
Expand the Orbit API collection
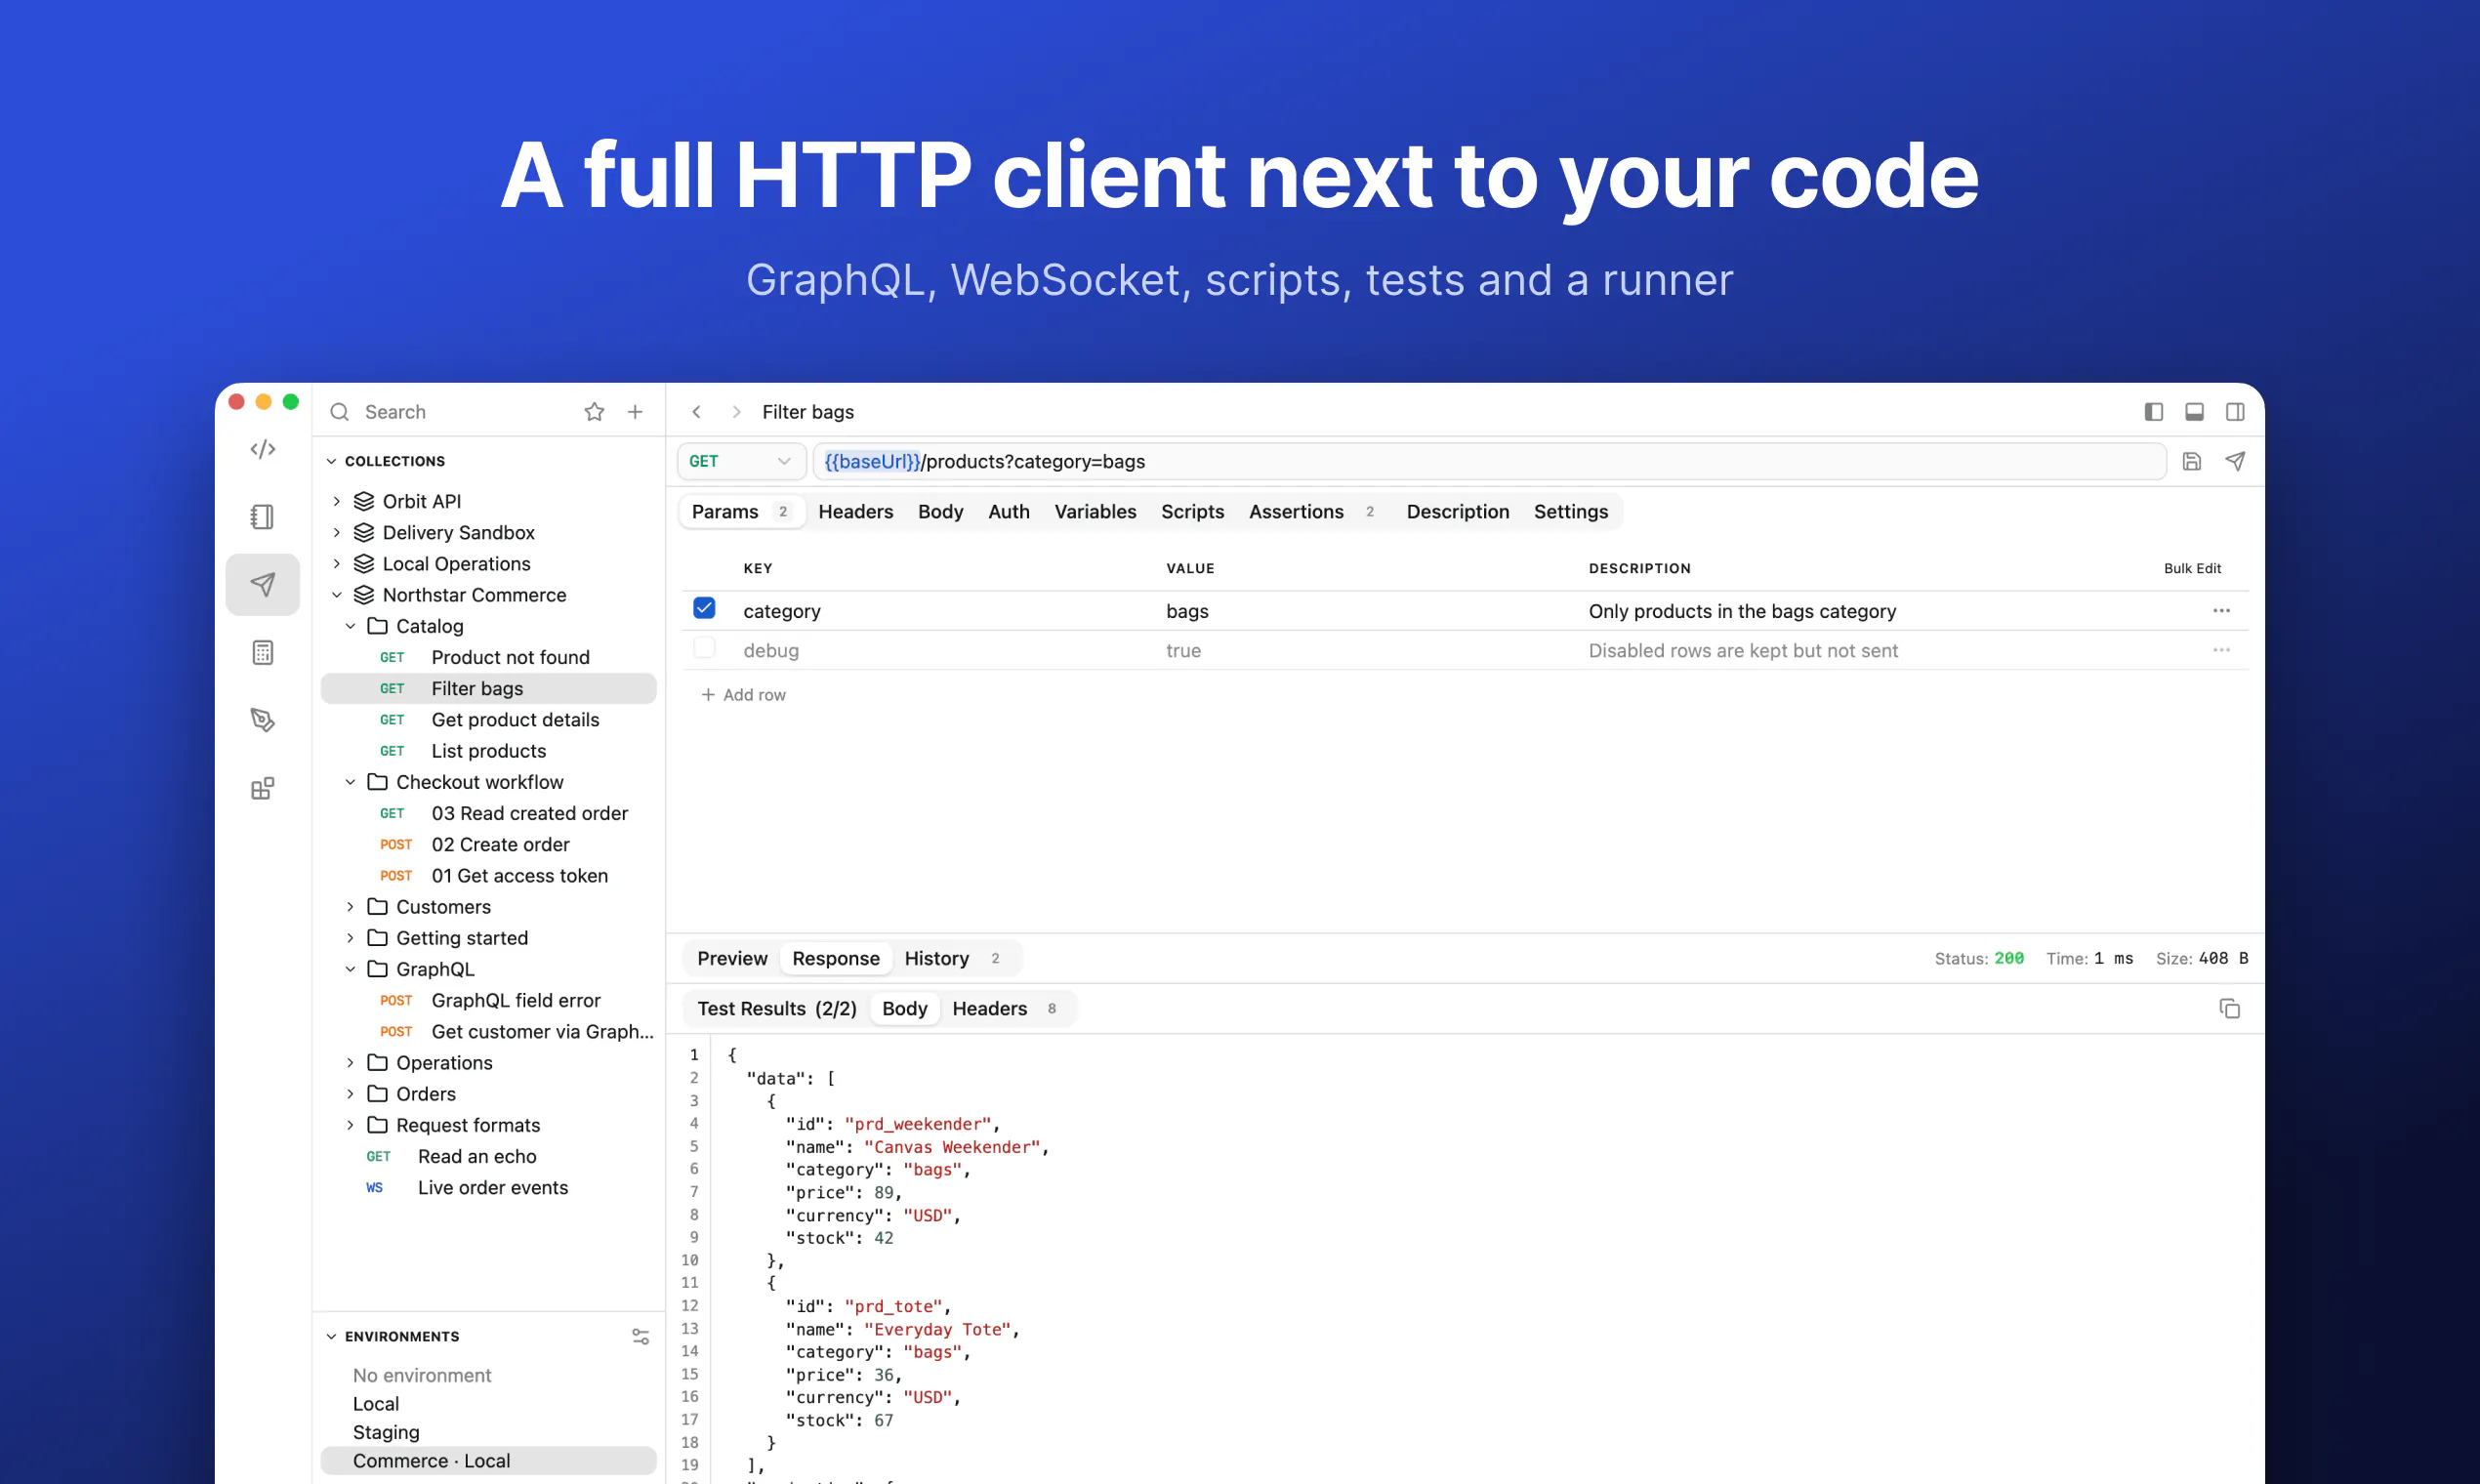[337, 501]
